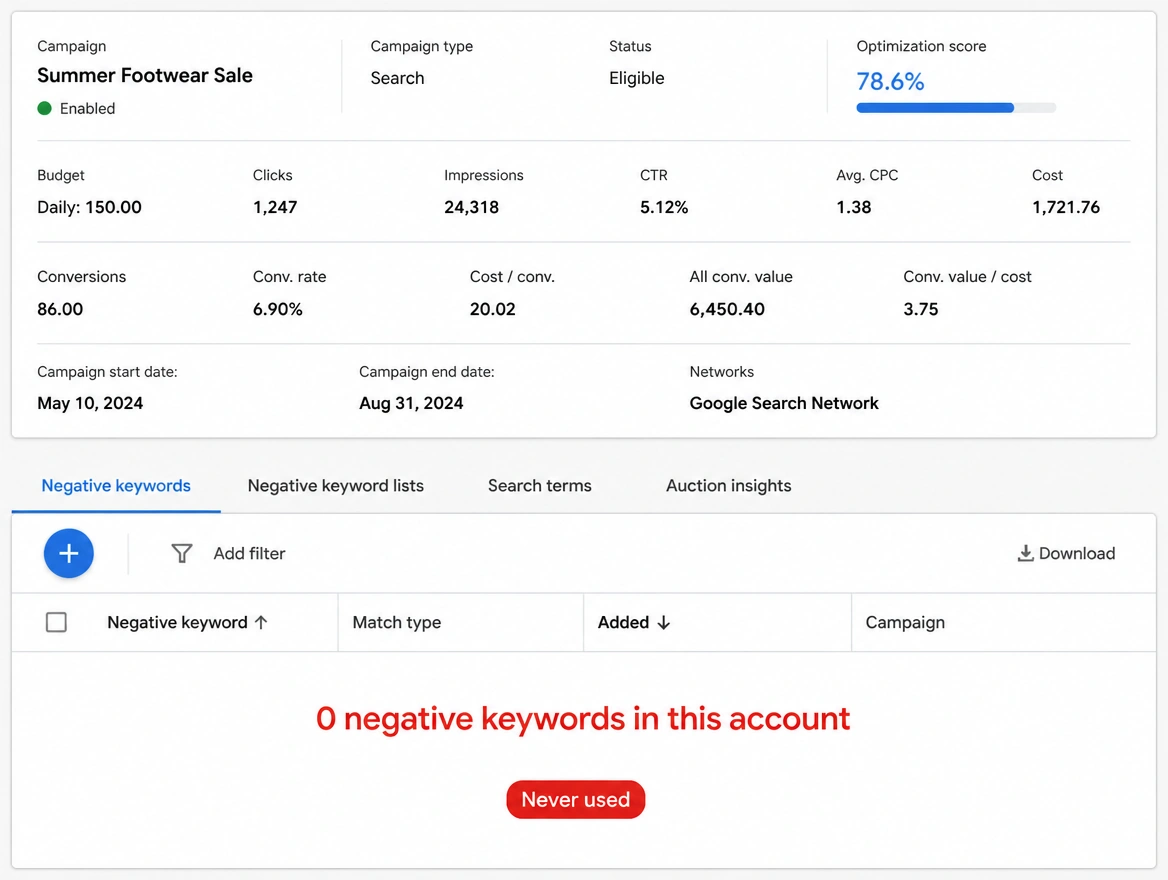
Task: Click the Campaign type label
Action: pos(422,46)
